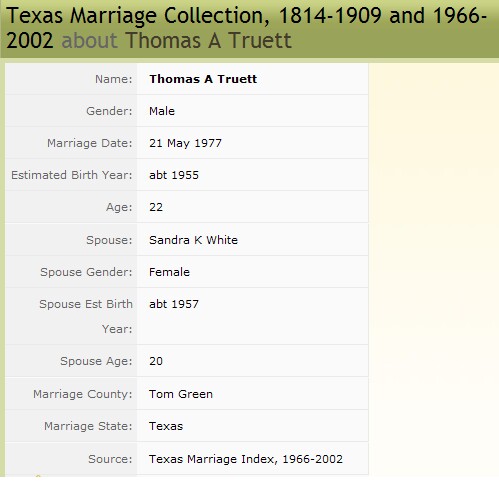Click the heading text 'about Thomas A Truett'
Image resolution: width=499 pixels, height=490 pixels.
click(177, 41)
